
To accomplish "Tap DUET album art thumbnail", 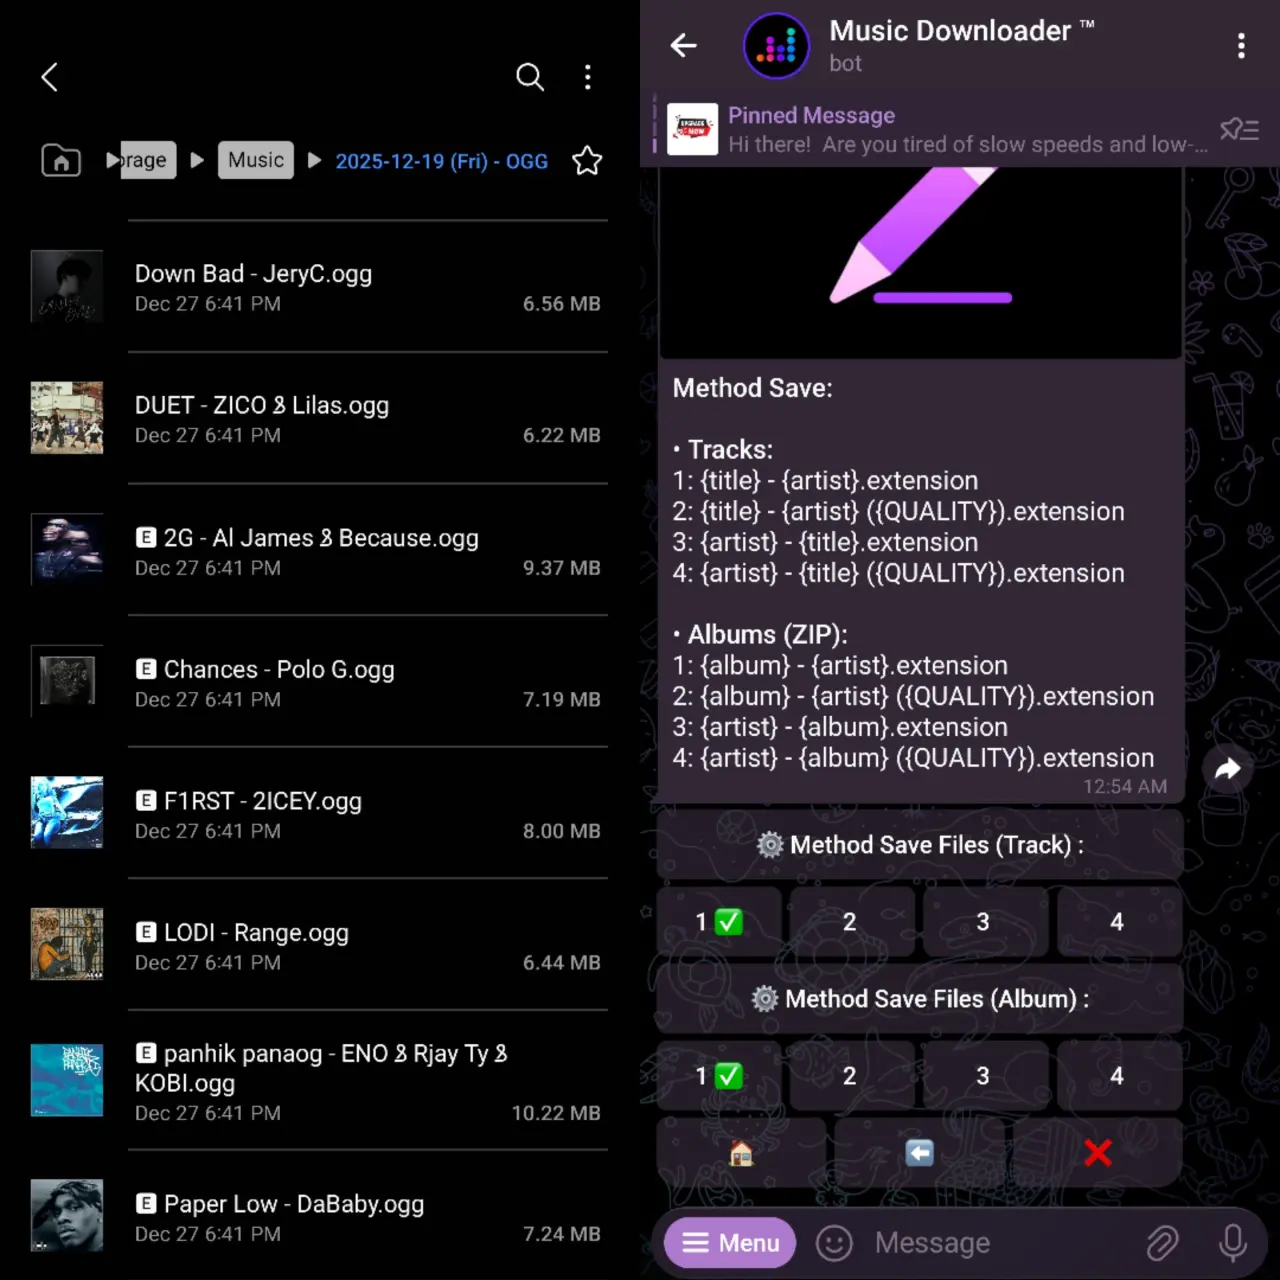I will pyautogui.click(x=67, y=418).
